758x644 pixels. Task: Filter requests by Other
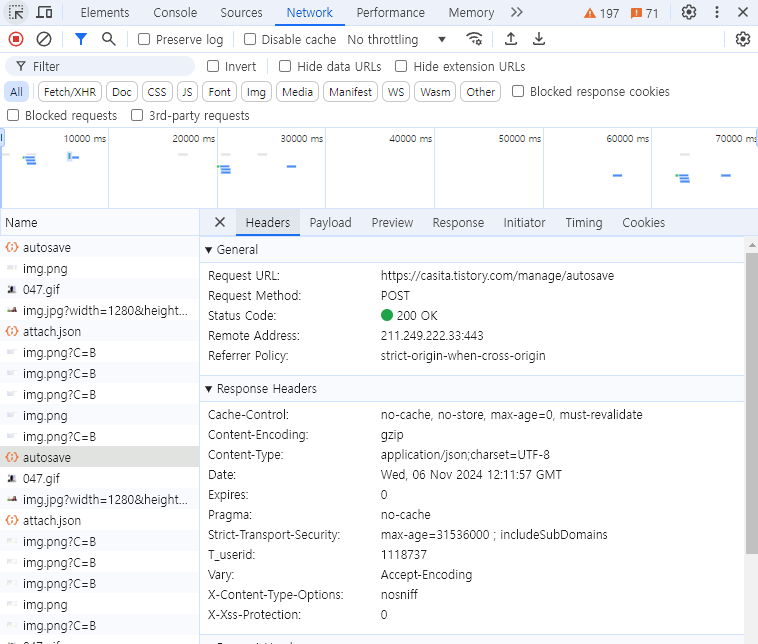coord(481,92)
